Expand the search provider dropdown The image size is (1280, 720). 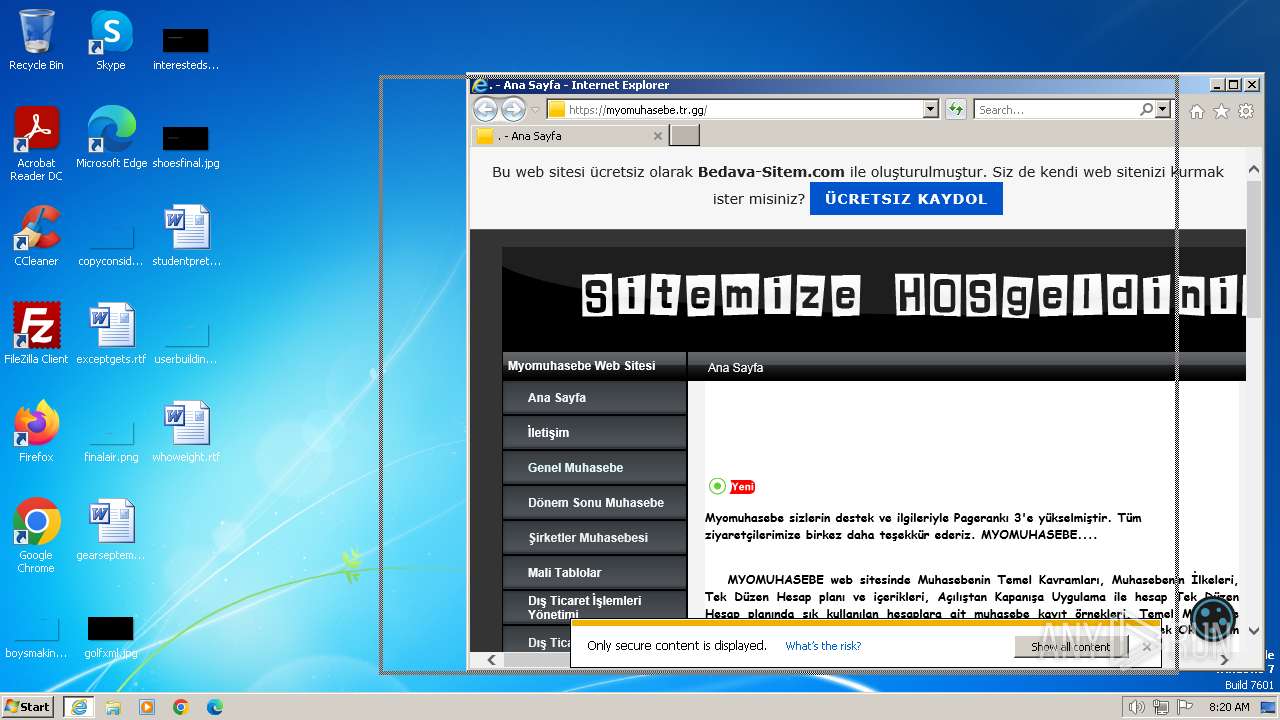click(x=1162, y=109)
